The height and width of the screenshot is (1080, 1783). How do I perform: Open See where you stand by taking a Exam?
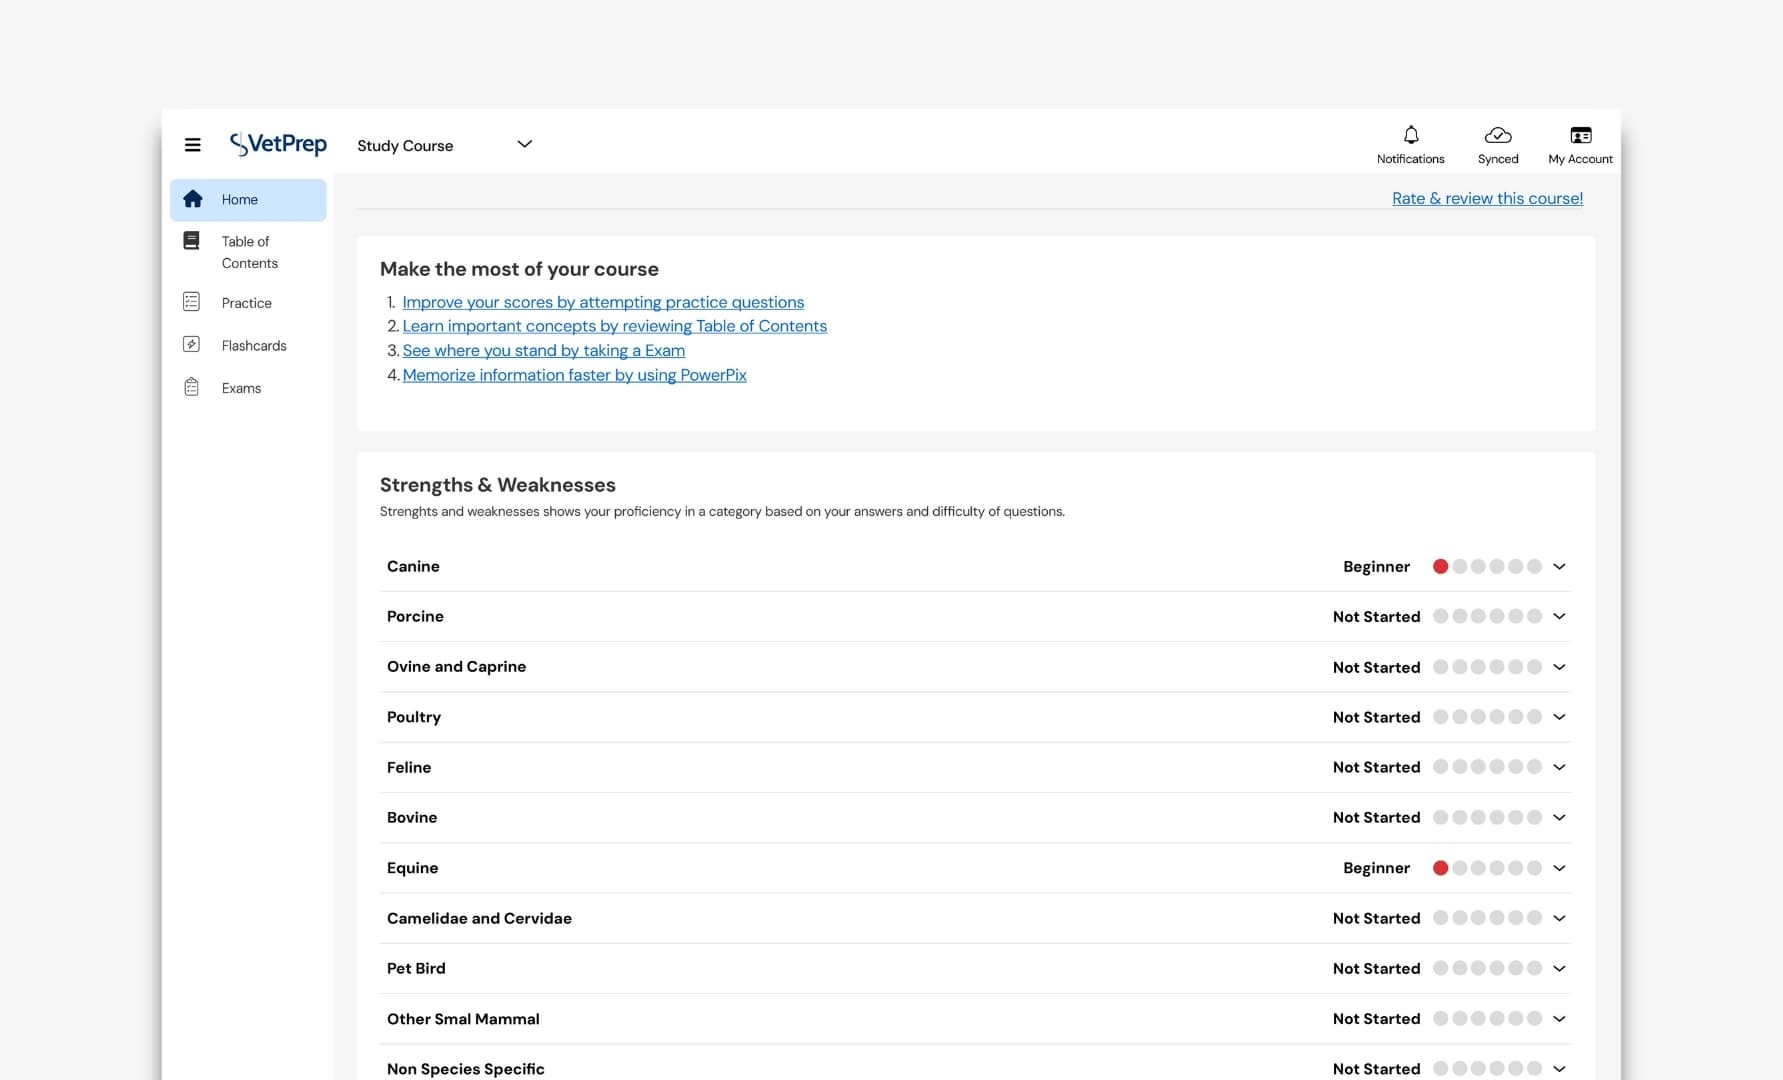[x=543, y=350]
